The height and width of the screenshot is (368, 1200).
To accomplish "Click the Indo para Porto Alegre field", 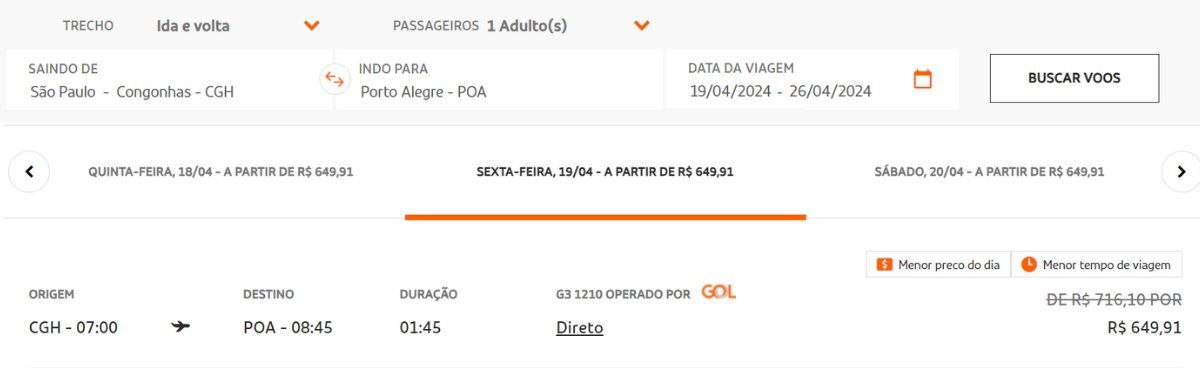I will [x=498, y=80].
